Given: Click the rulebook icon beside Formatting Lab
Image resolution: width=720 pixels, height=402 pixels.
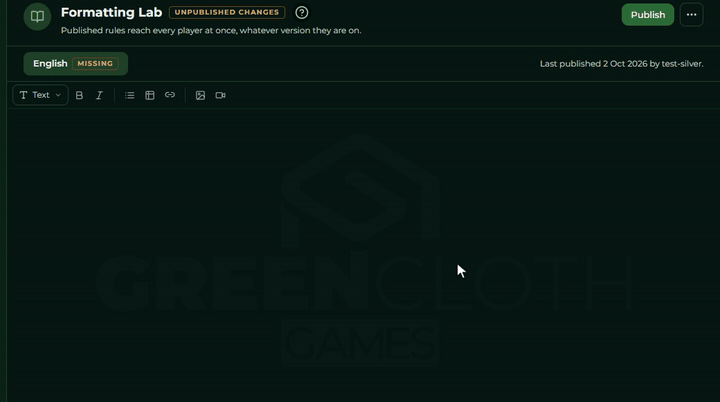Looking at the screenshot, I should pos(37,17).
